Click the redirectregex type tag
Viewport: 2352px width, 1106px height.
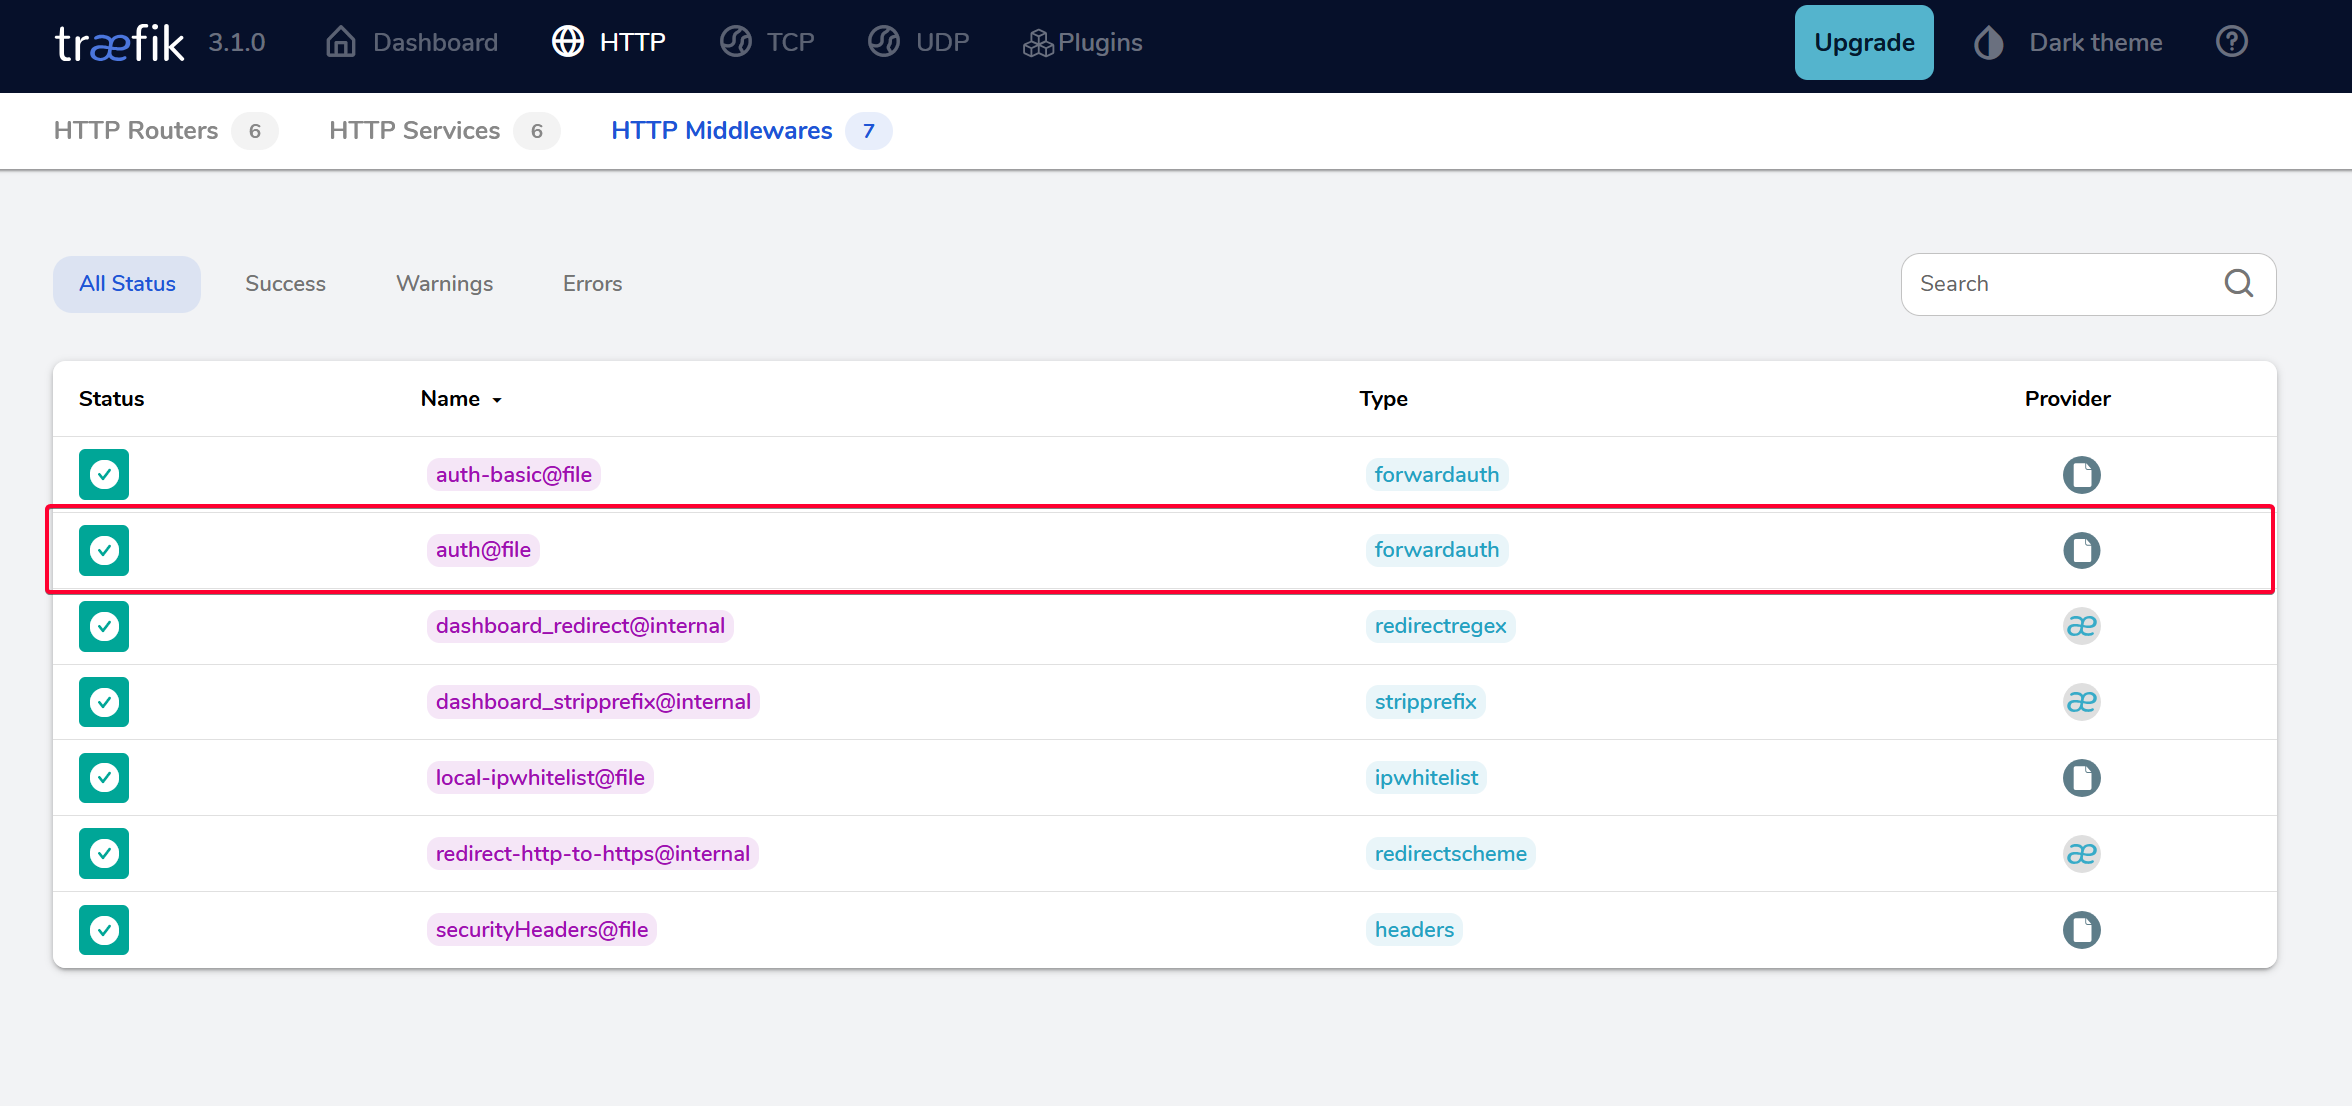pos(1440,626)
